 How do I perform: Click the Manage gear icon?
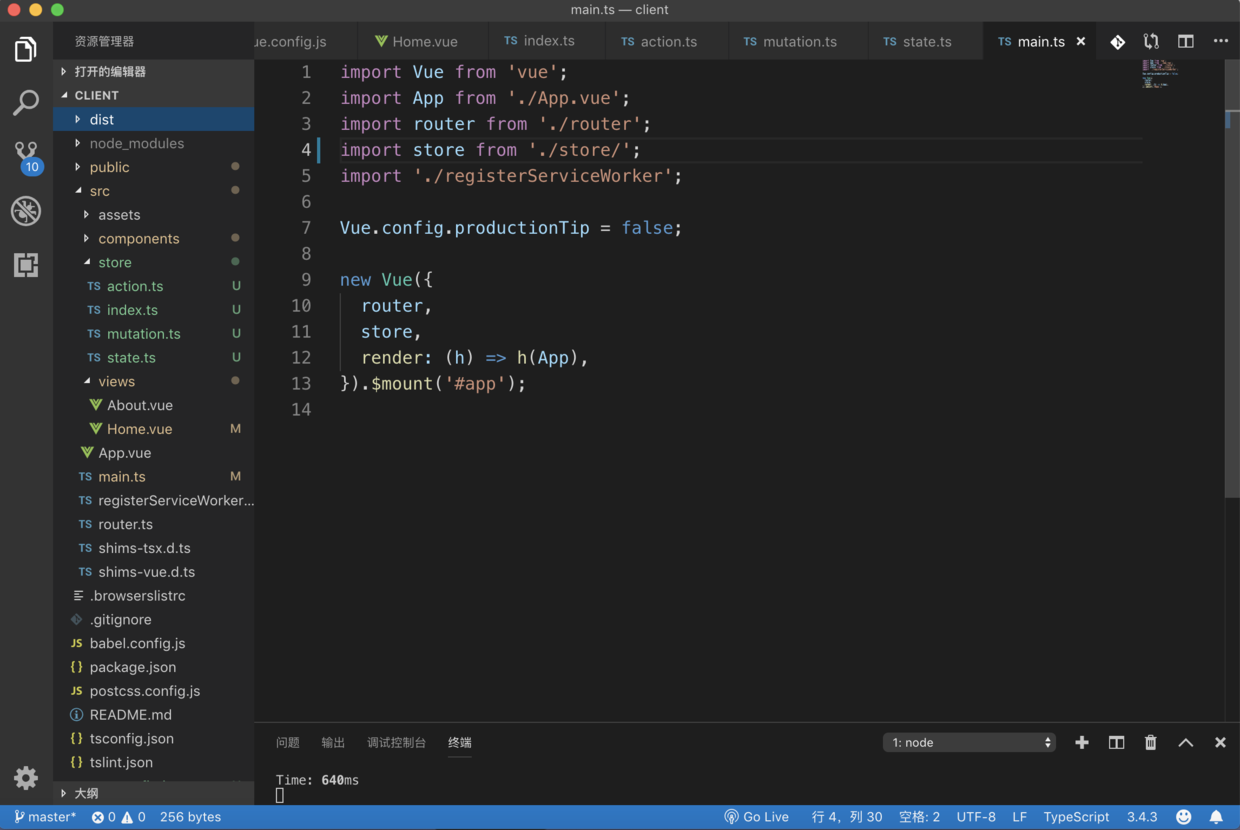(26, 778)
